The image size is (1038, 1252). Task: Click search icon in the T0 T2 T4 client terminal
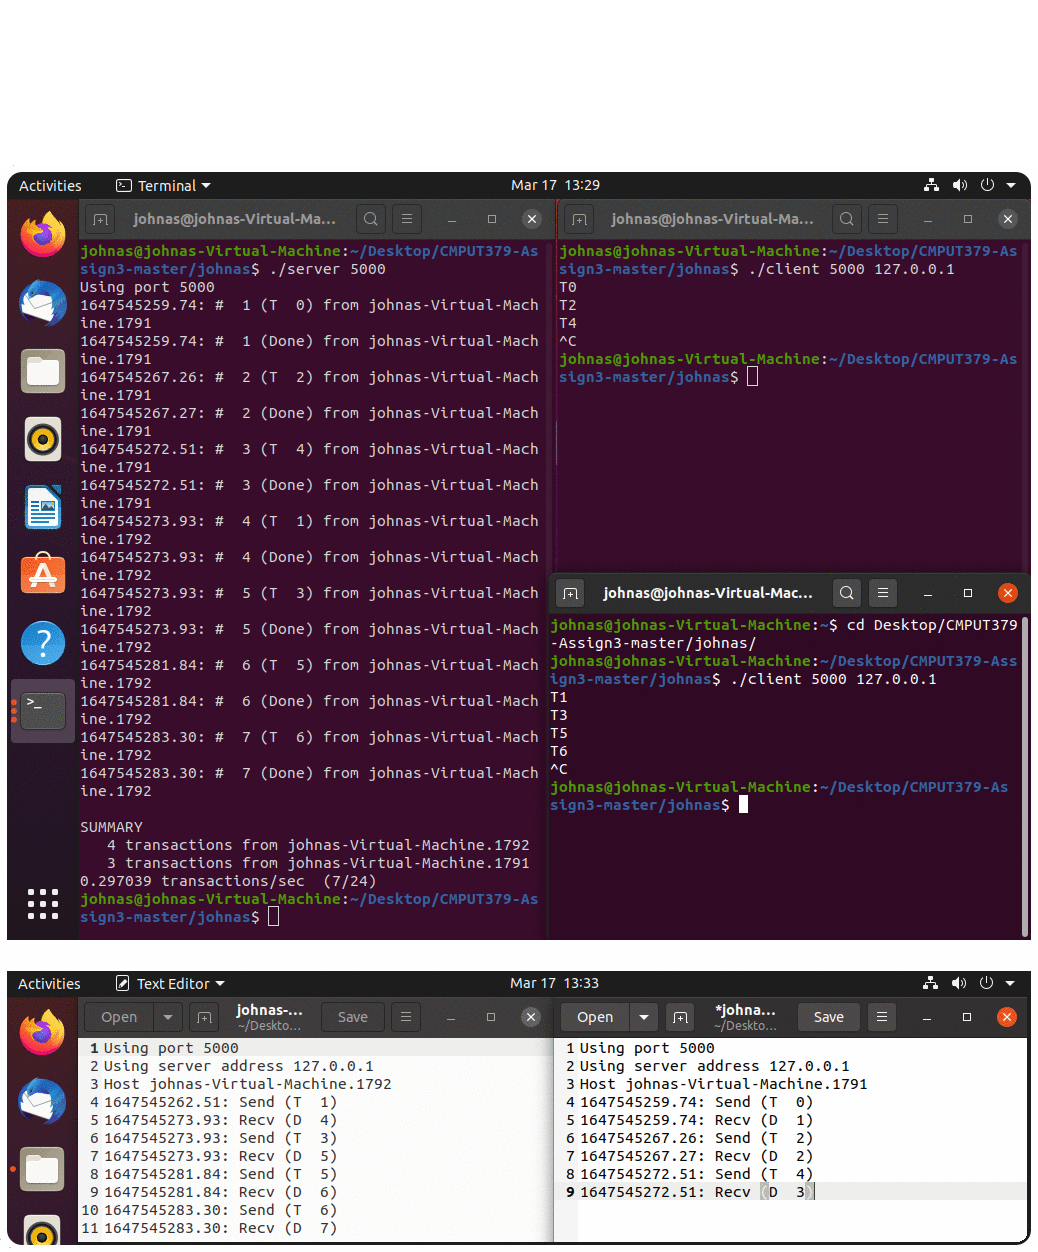click(x=846, y=219)
